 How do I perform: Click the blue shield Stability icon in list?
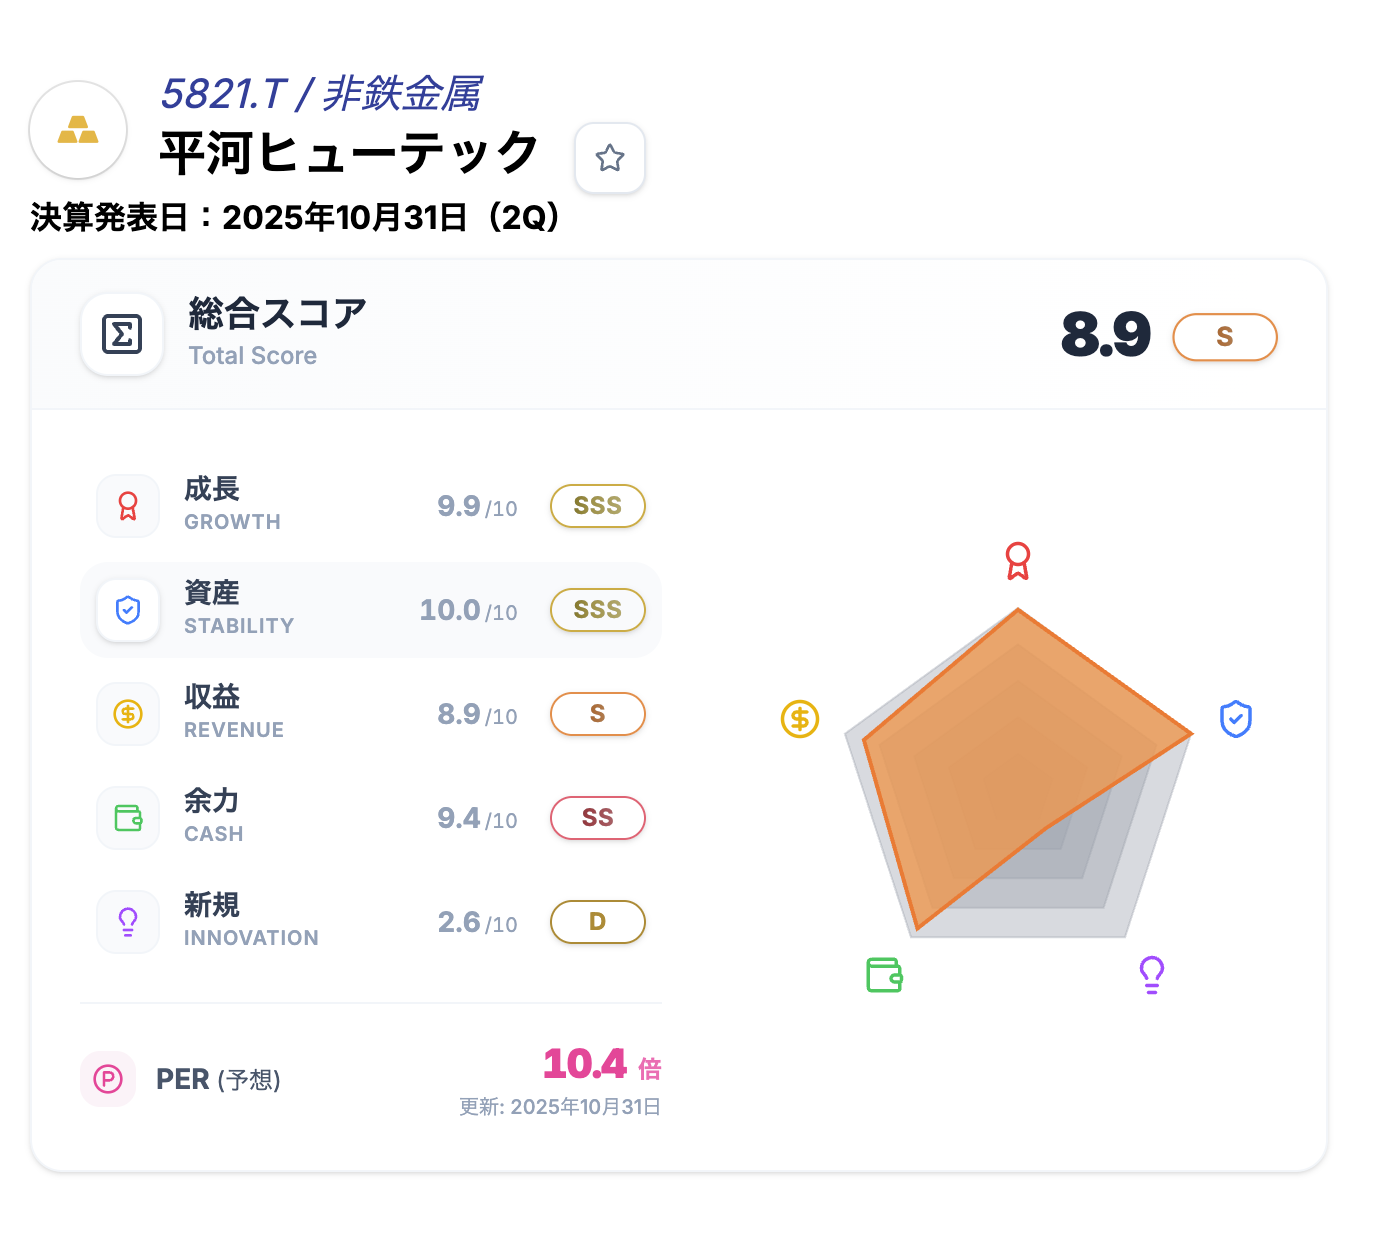click(x=128, y=610)
